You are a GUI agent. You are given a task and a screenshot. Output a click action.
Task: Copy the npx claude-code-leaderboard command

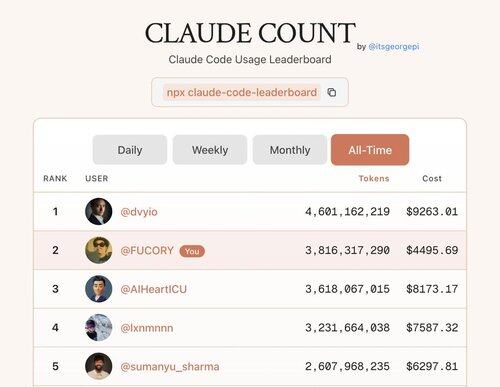pos(331,92)
